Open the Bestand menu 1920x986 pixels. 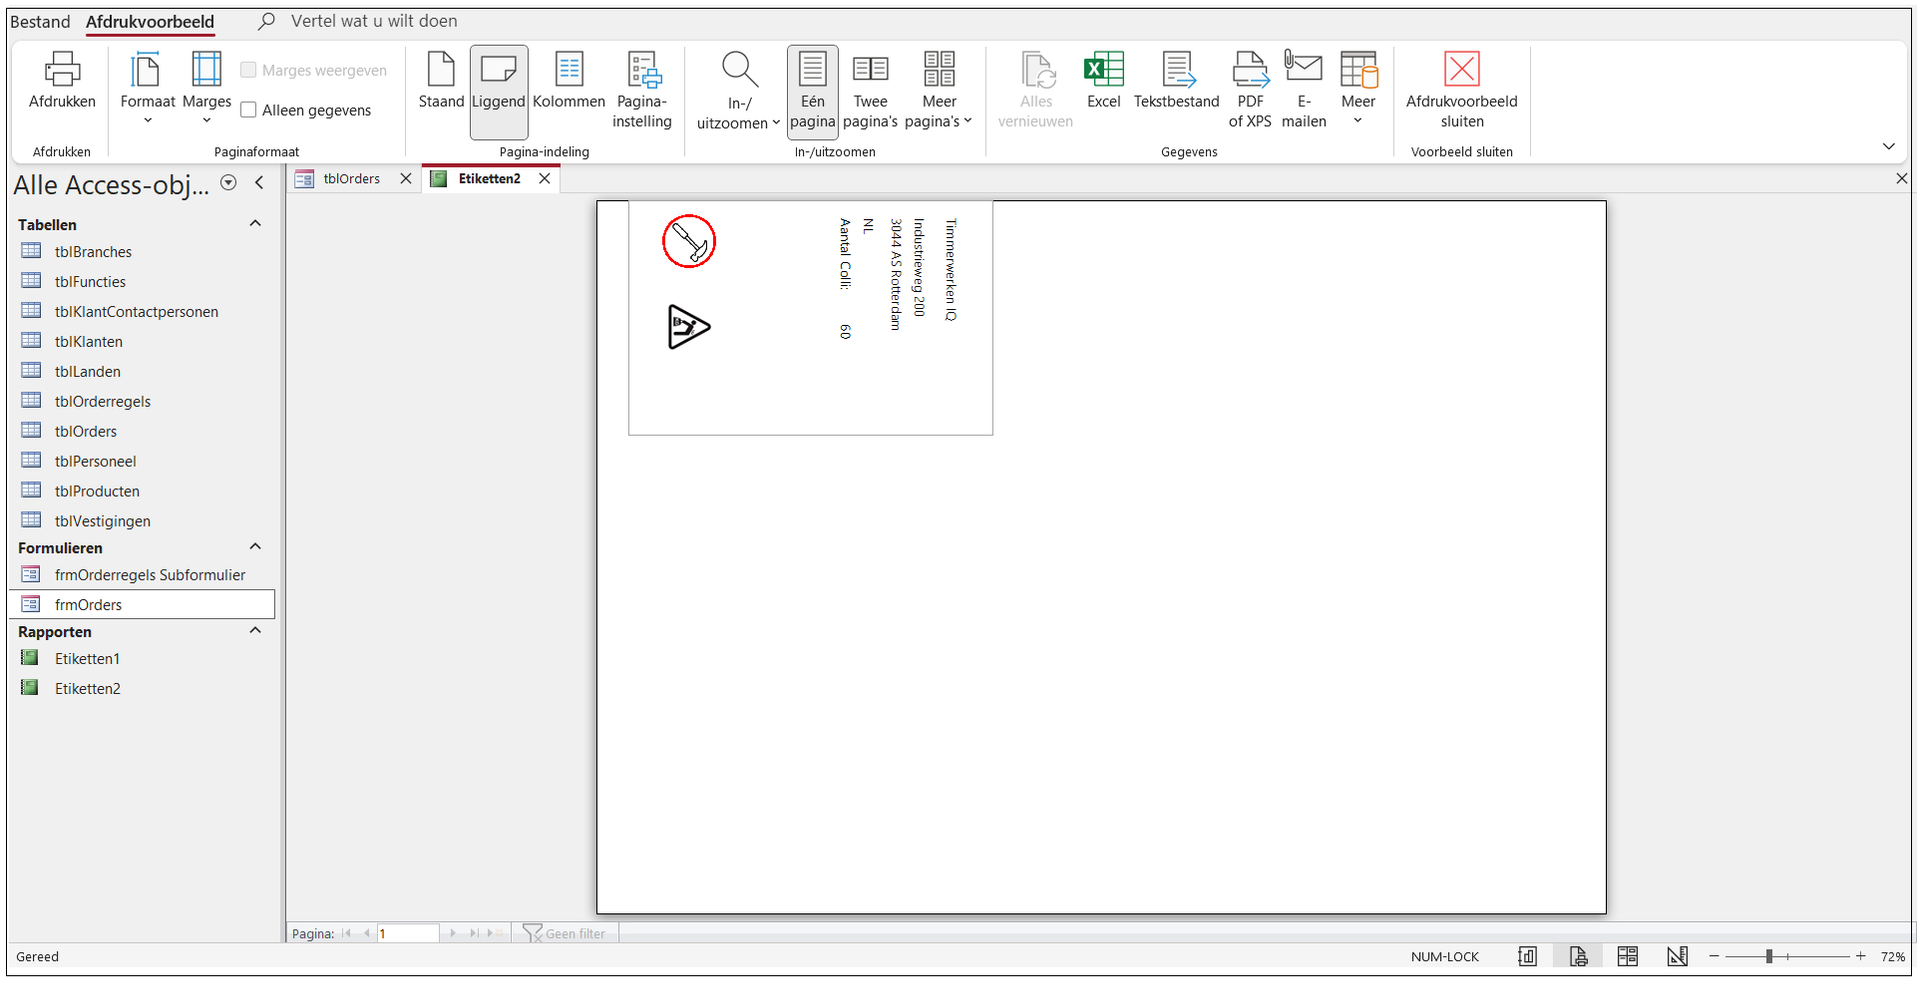click(x=40, y=21)
